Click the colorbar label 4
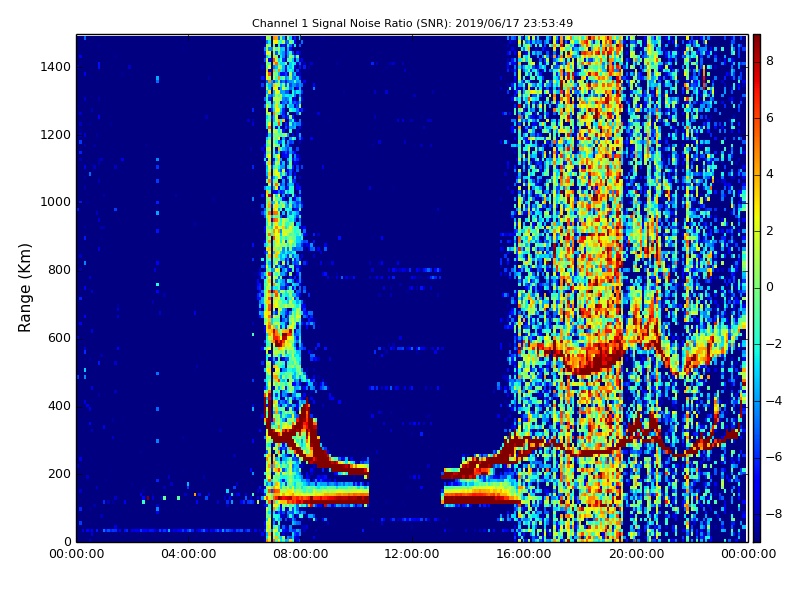Image resolution: width=800 pixels, height=600 pixels. point(770,174)
